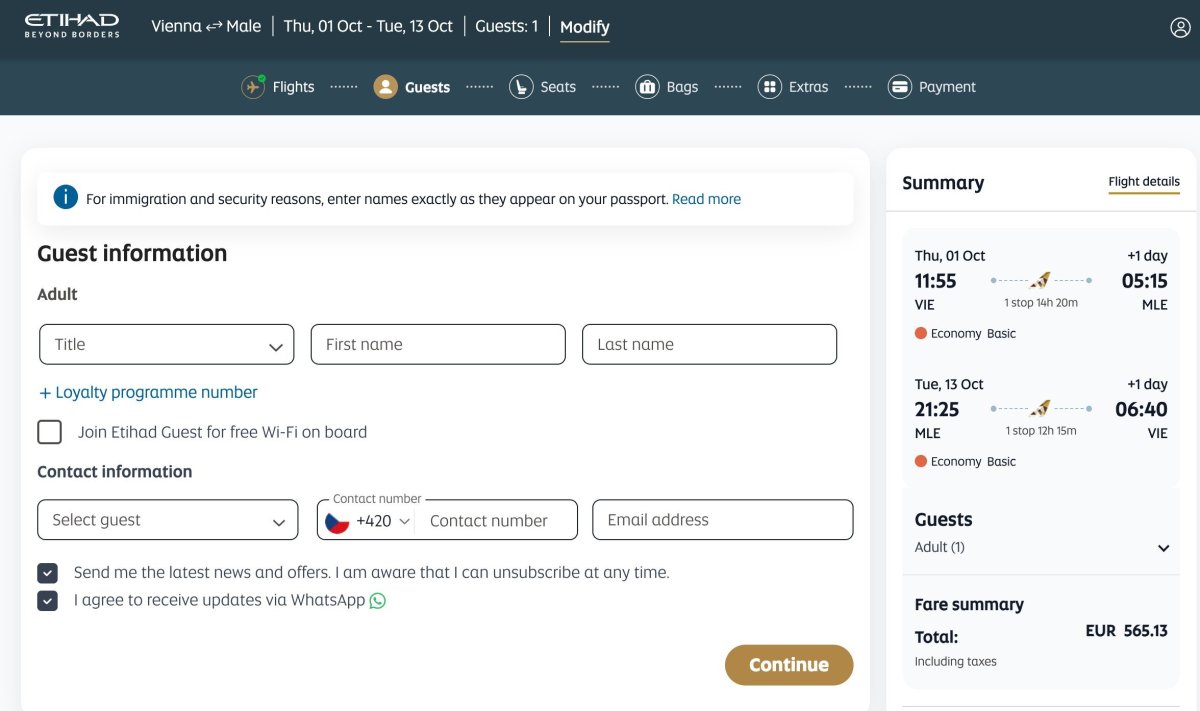Select the Flights step airplane icon
Viewport: 1200px width, 711px height.
click(253, 87)
